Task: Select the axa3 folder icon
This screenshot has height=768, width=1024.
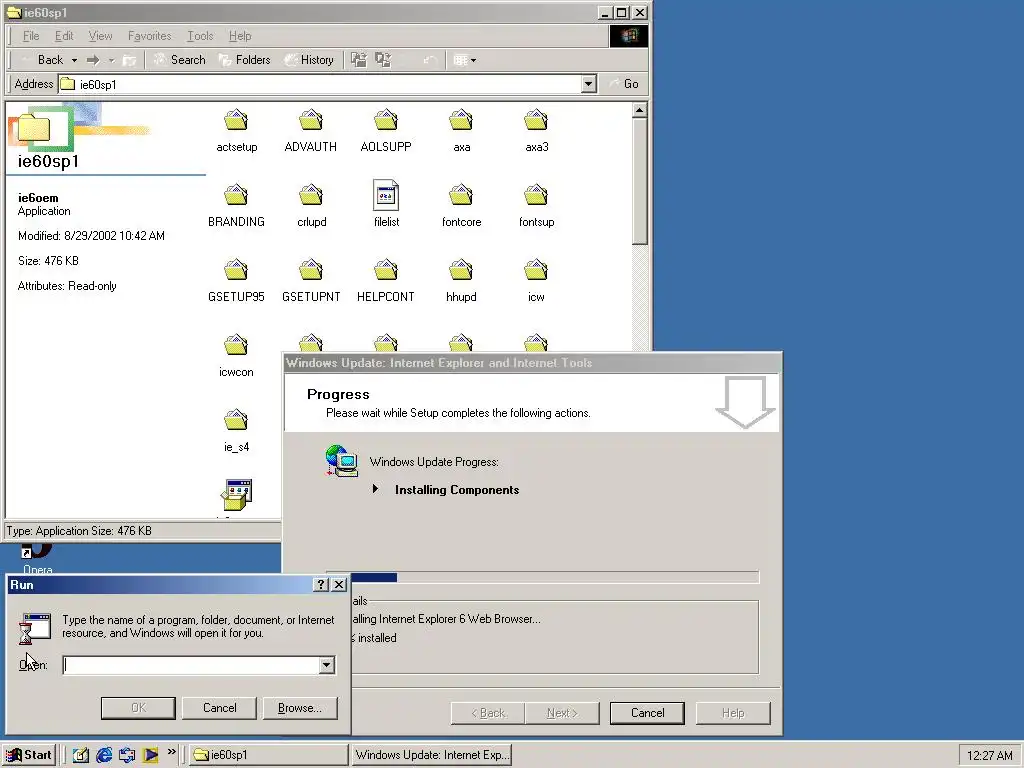Action: tap(536, 120)
